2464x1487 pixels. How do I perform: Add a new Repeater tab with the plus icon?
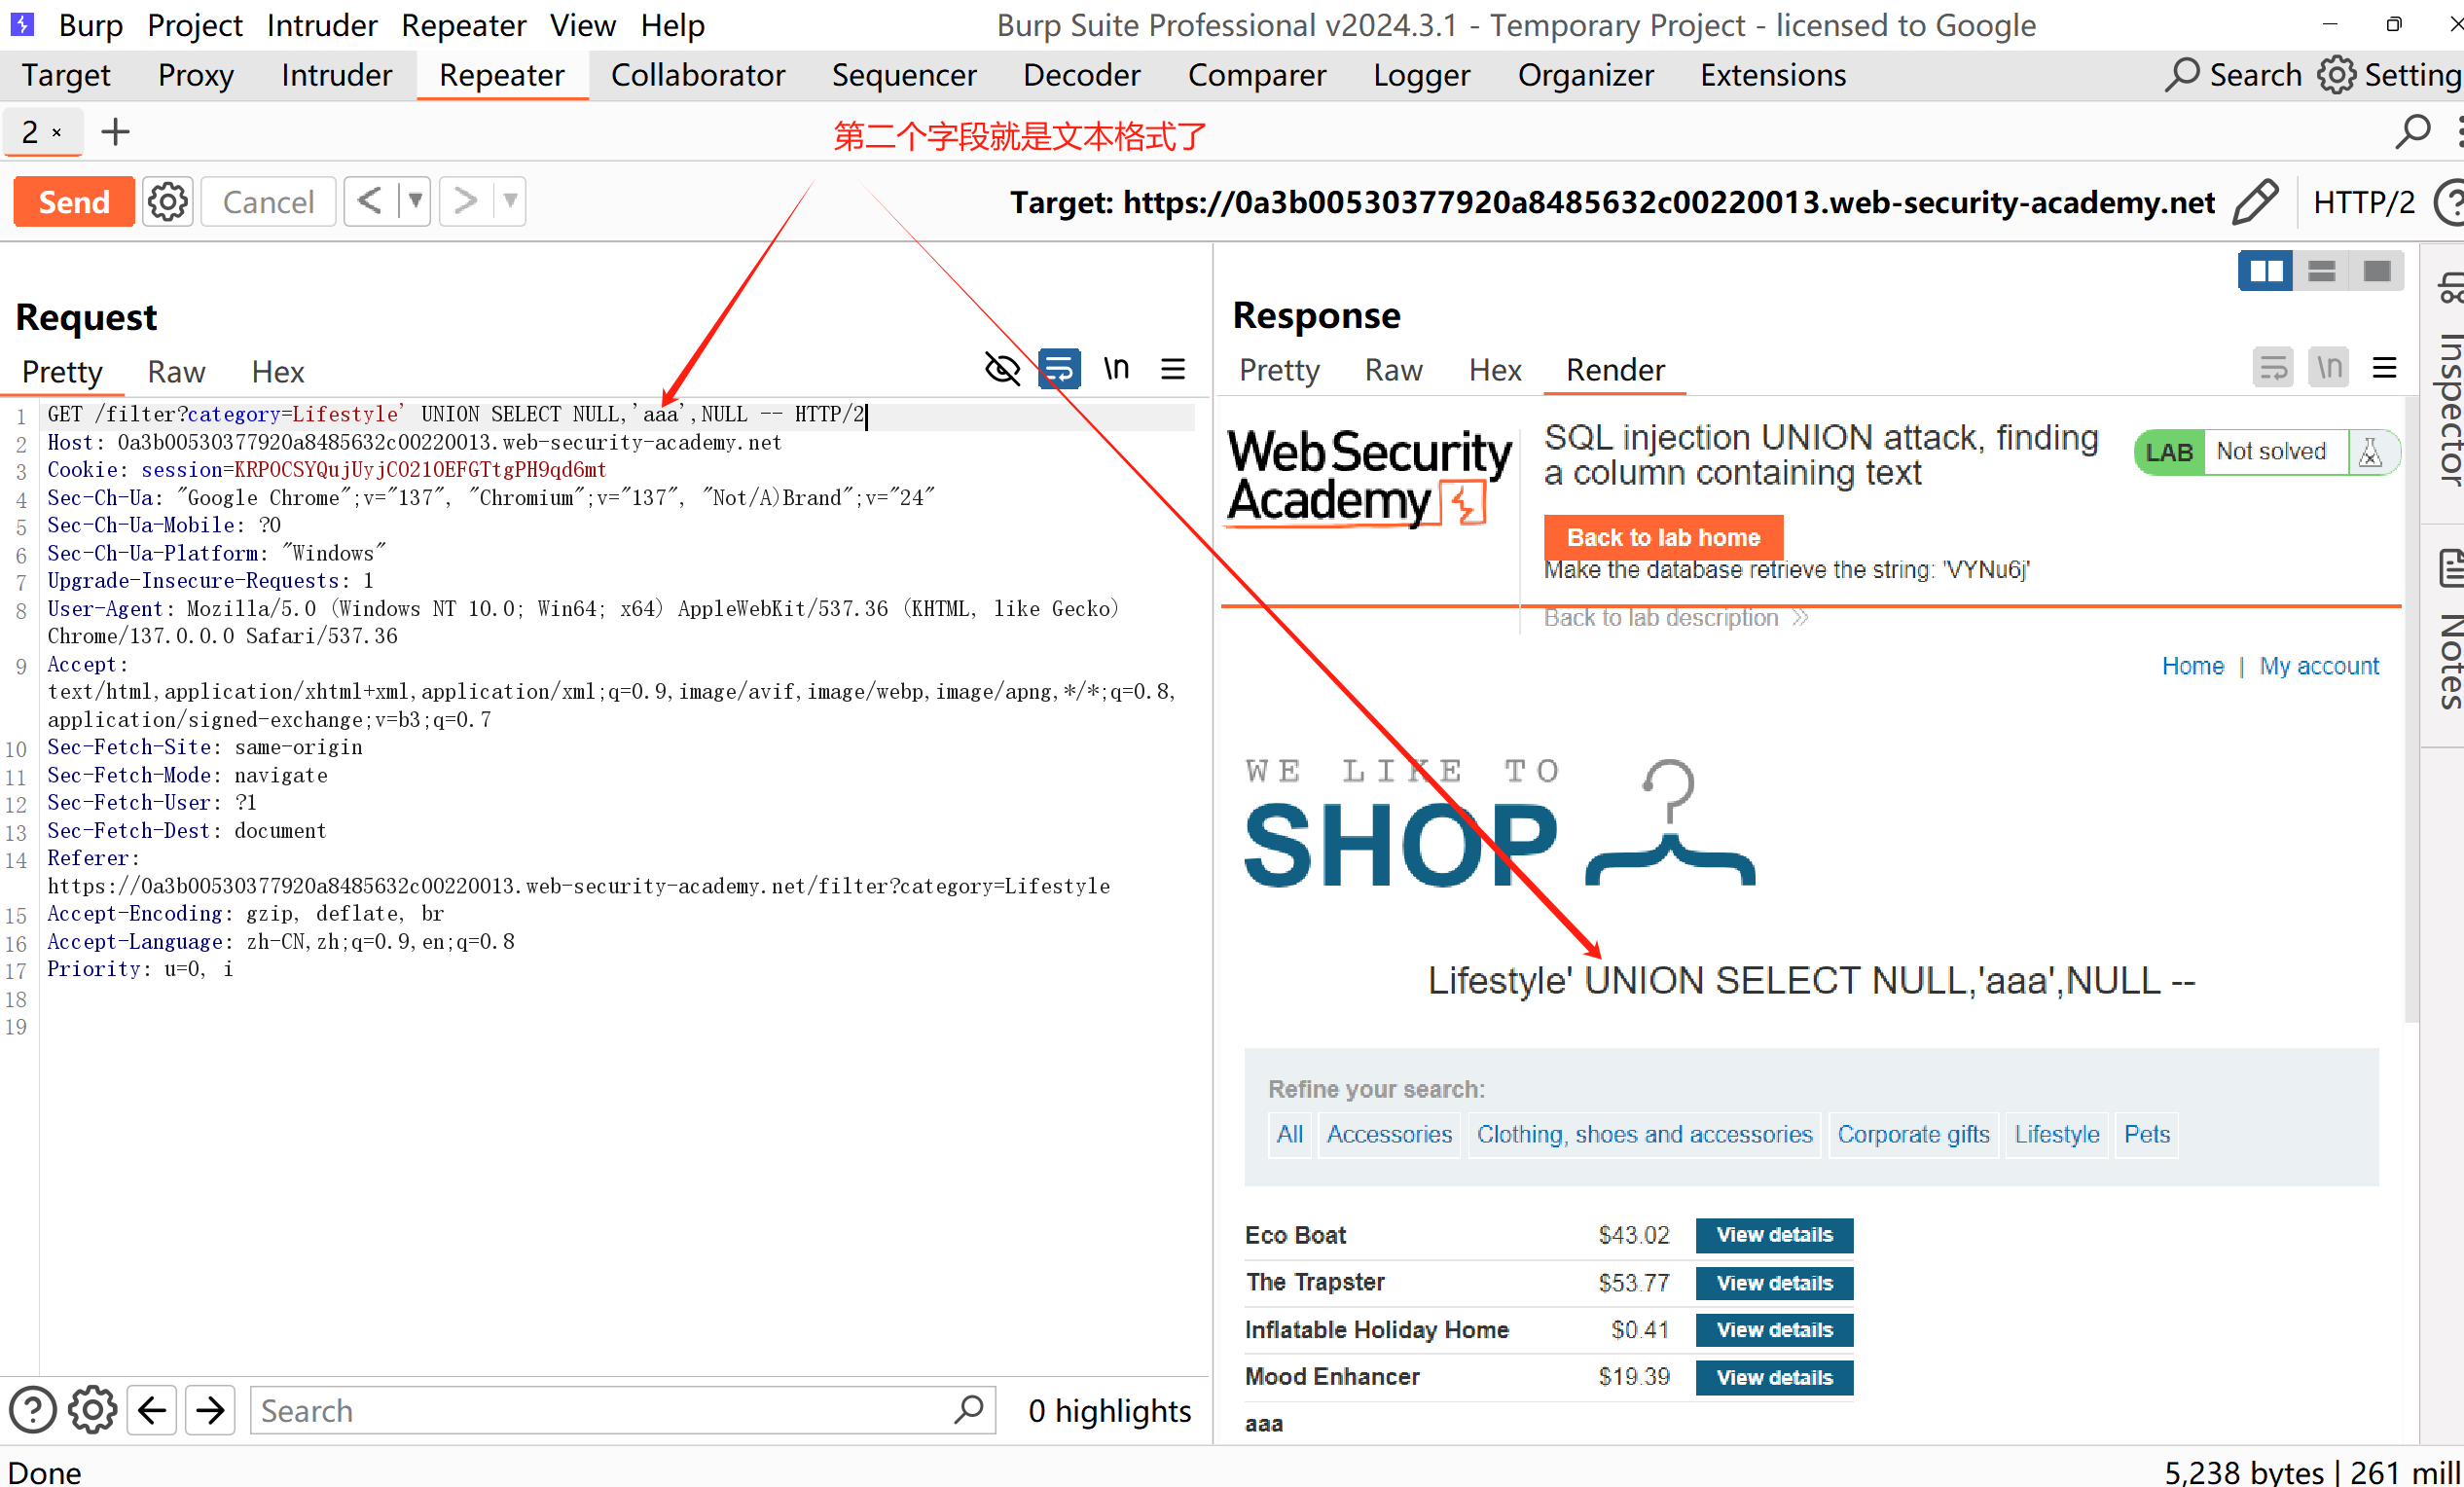click(115, 132)
